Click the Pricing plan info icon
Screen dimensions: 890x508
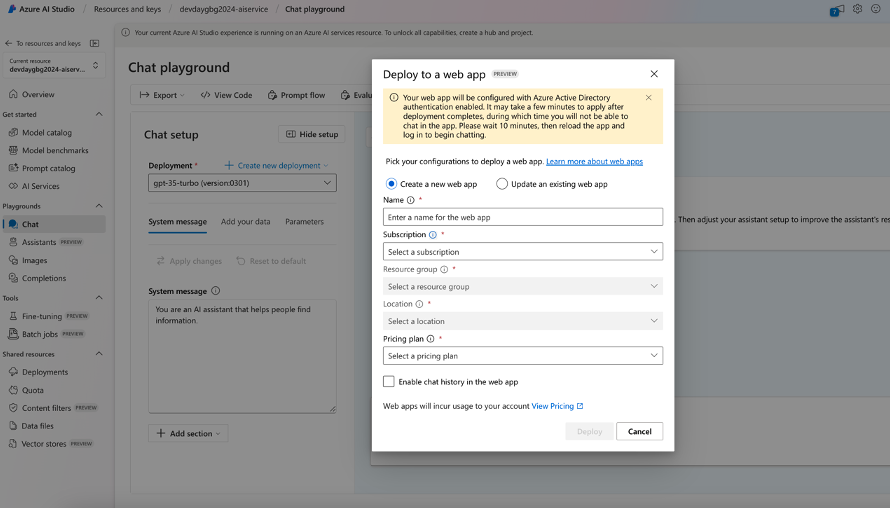pos(430,339)
